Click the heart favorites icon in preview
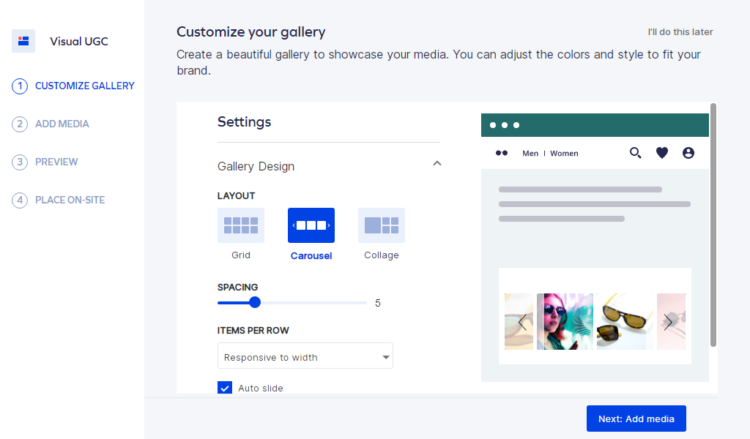Screen dimensions: 750x439 coord(662,153)
